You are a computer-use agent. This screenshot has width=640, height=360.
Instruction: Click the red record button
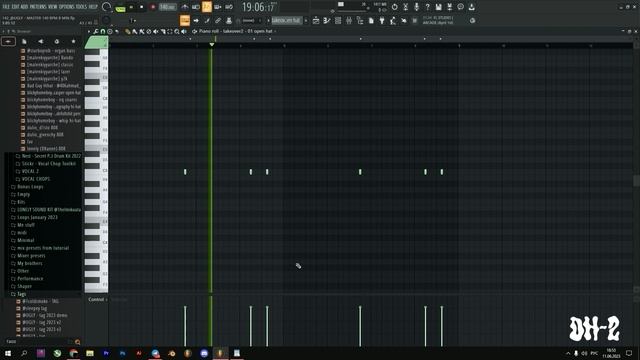153,7
